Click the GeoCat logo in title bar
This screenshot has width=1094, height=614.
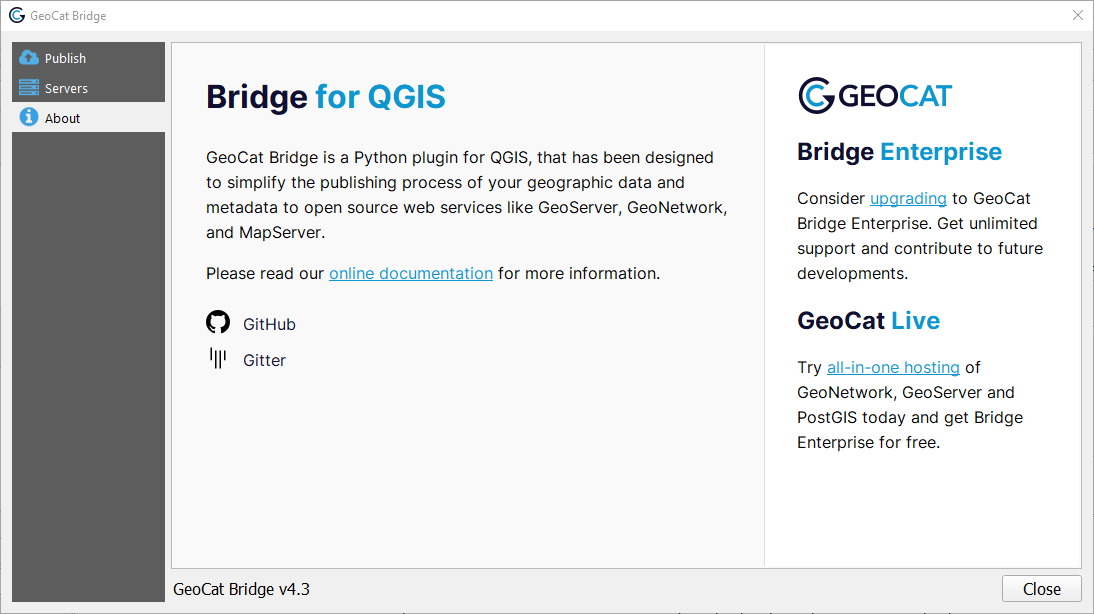(x=16, y=15)
